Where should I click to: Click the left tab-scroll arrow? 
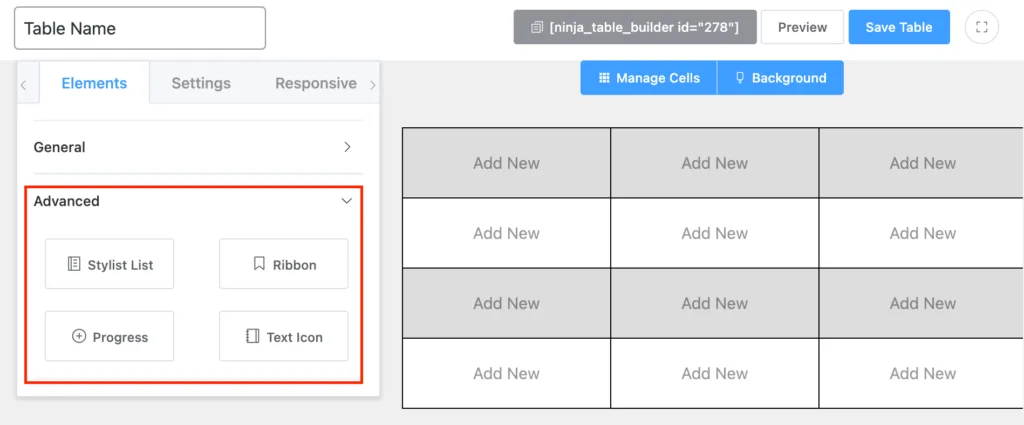24,84
